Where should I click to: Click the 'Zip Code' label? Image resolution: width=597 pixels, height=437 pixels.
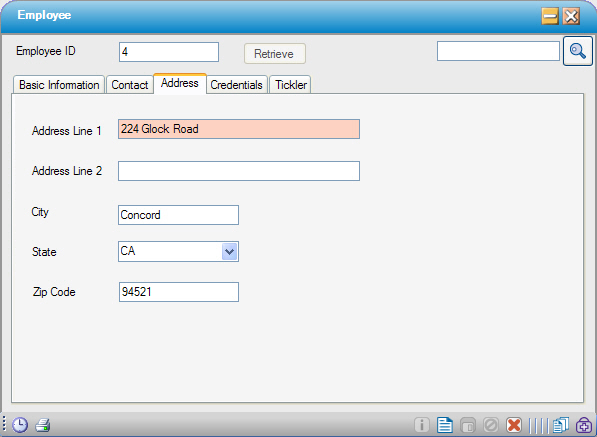coord(54,292)
